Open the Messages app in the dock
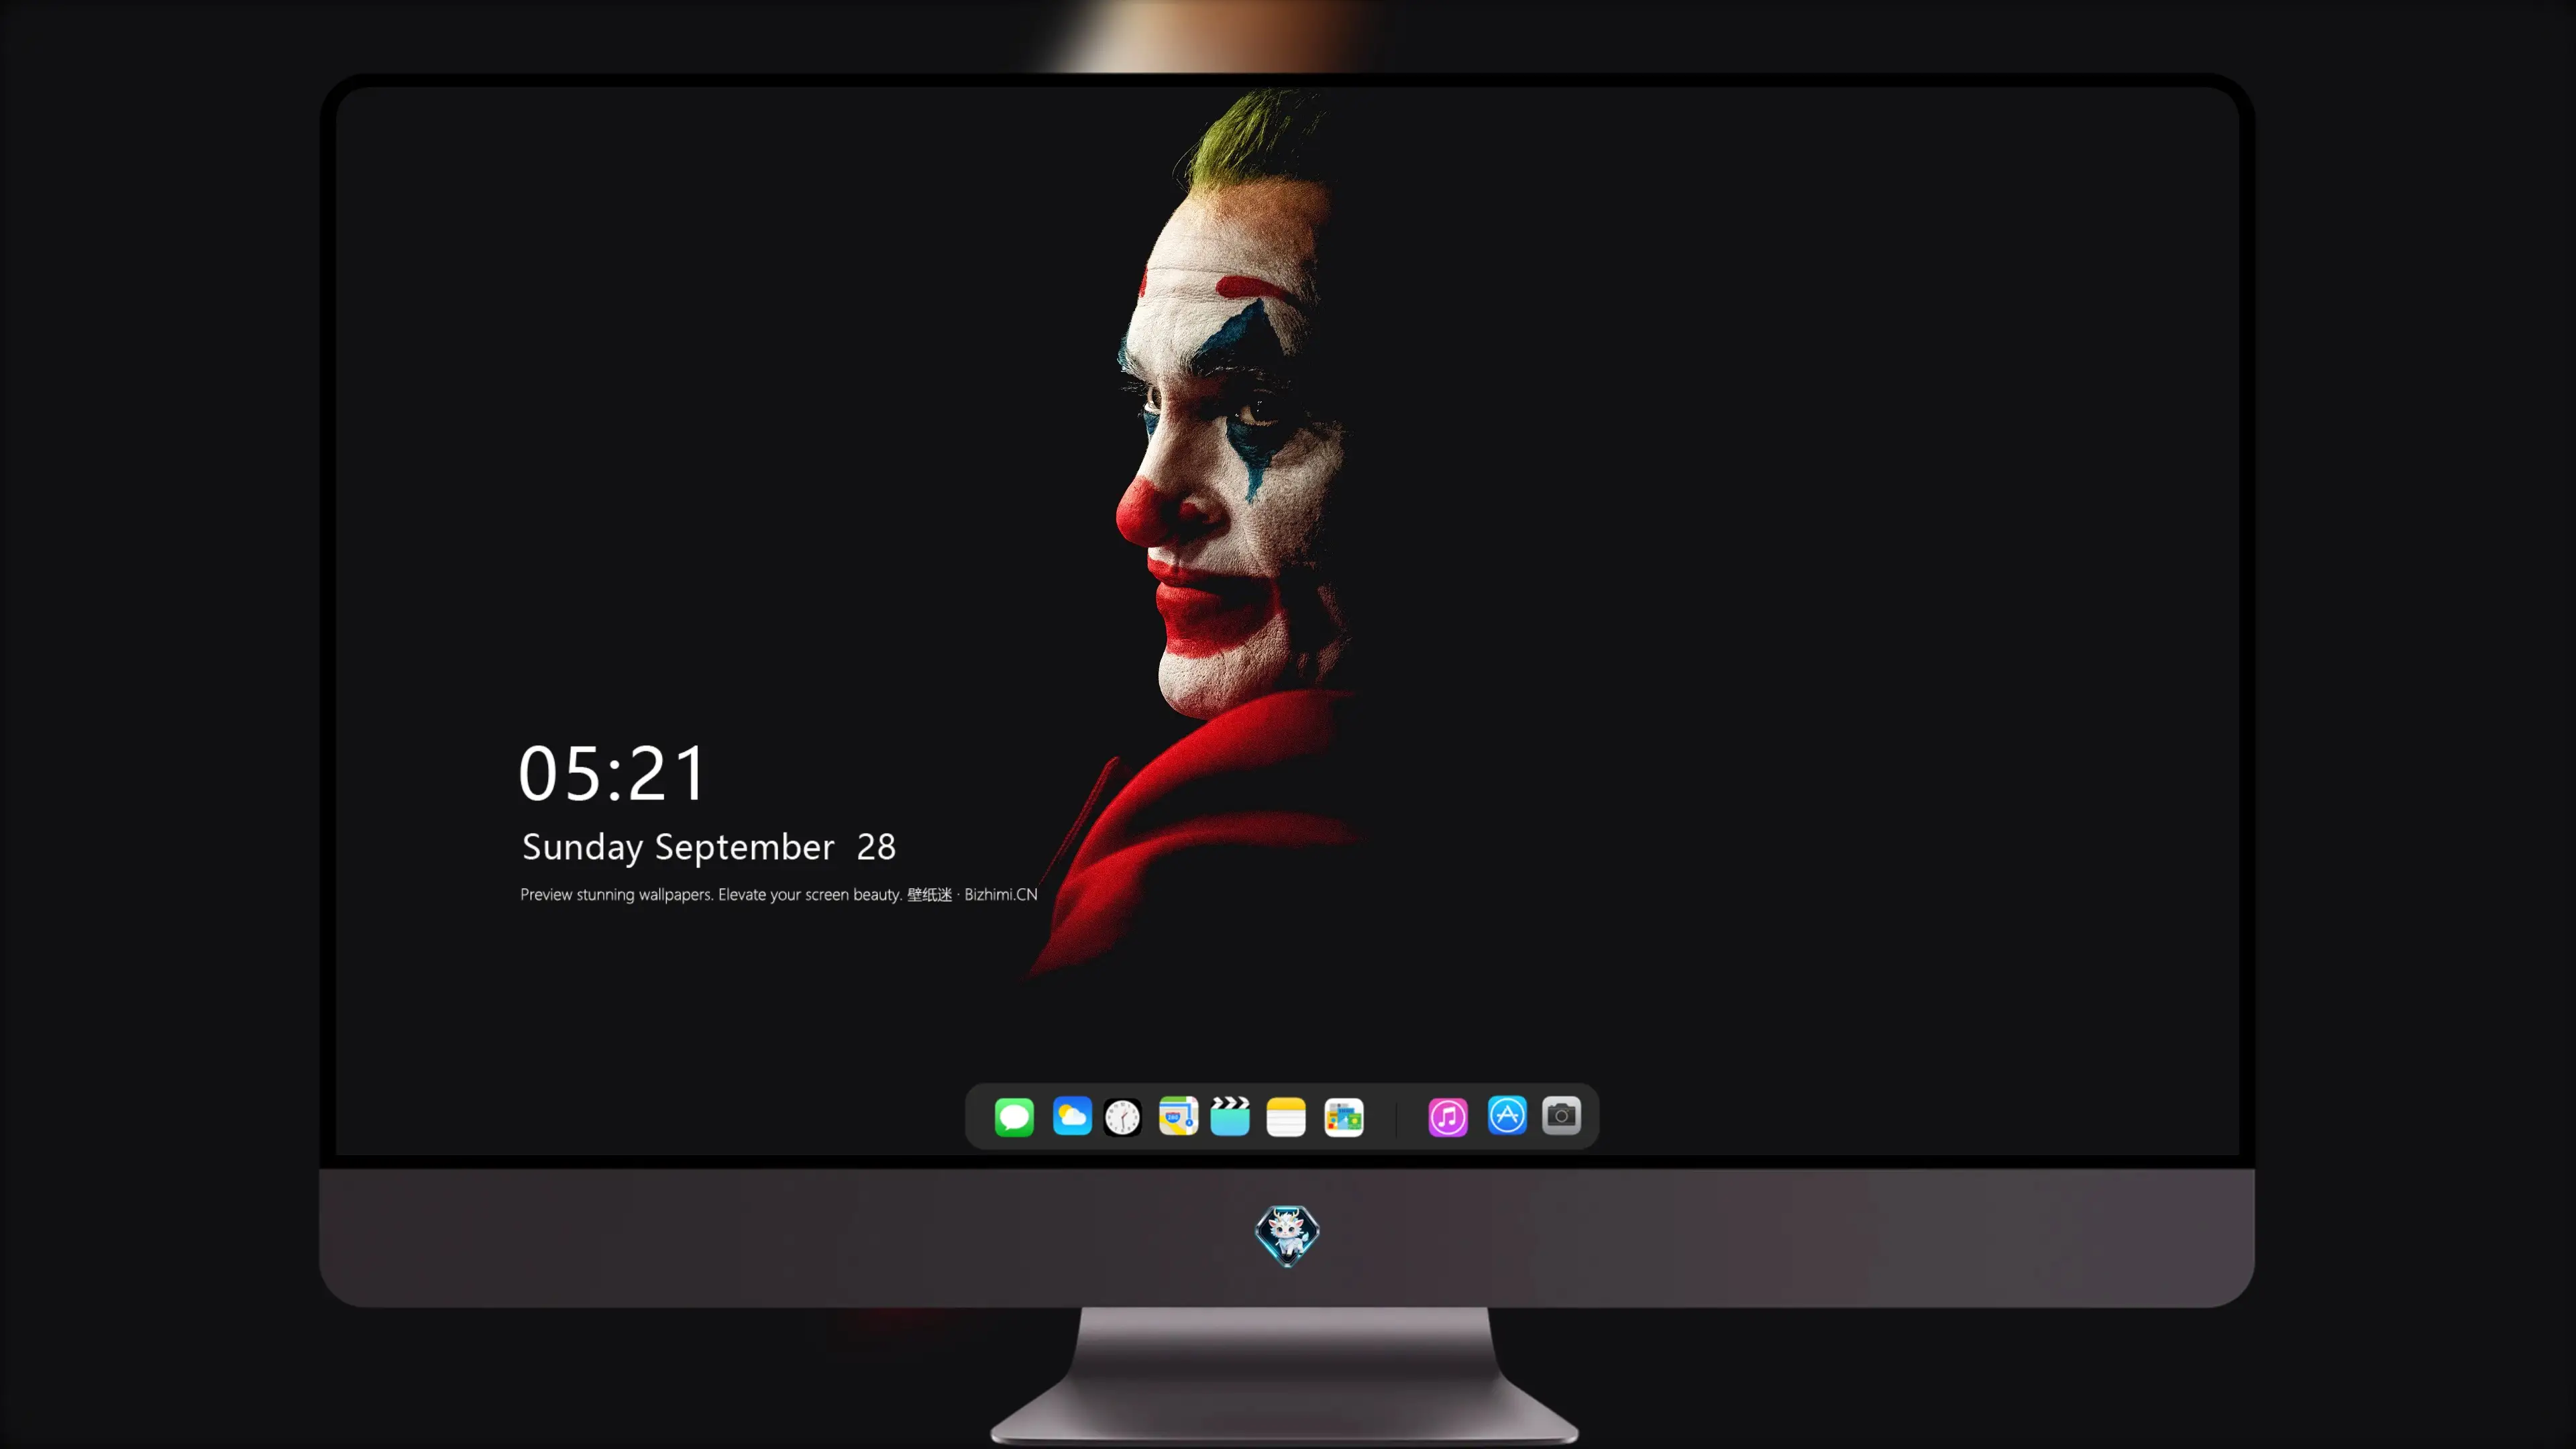This screenshot has width=2576, height=1449. (x=1014, y=1116)
